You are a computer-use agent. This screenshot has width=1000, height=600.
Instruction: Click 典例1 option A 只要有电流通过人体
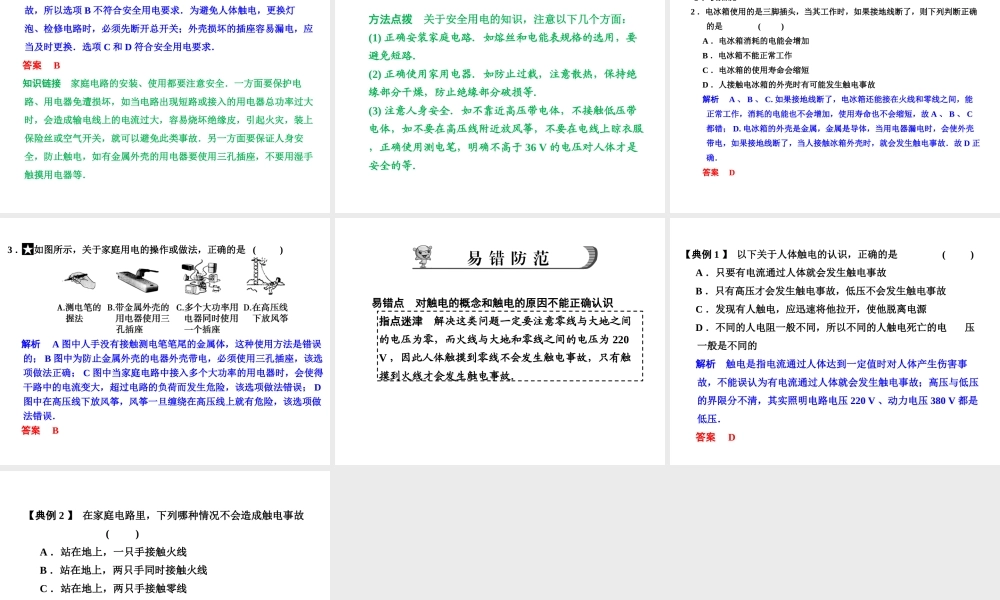(791, 273)
